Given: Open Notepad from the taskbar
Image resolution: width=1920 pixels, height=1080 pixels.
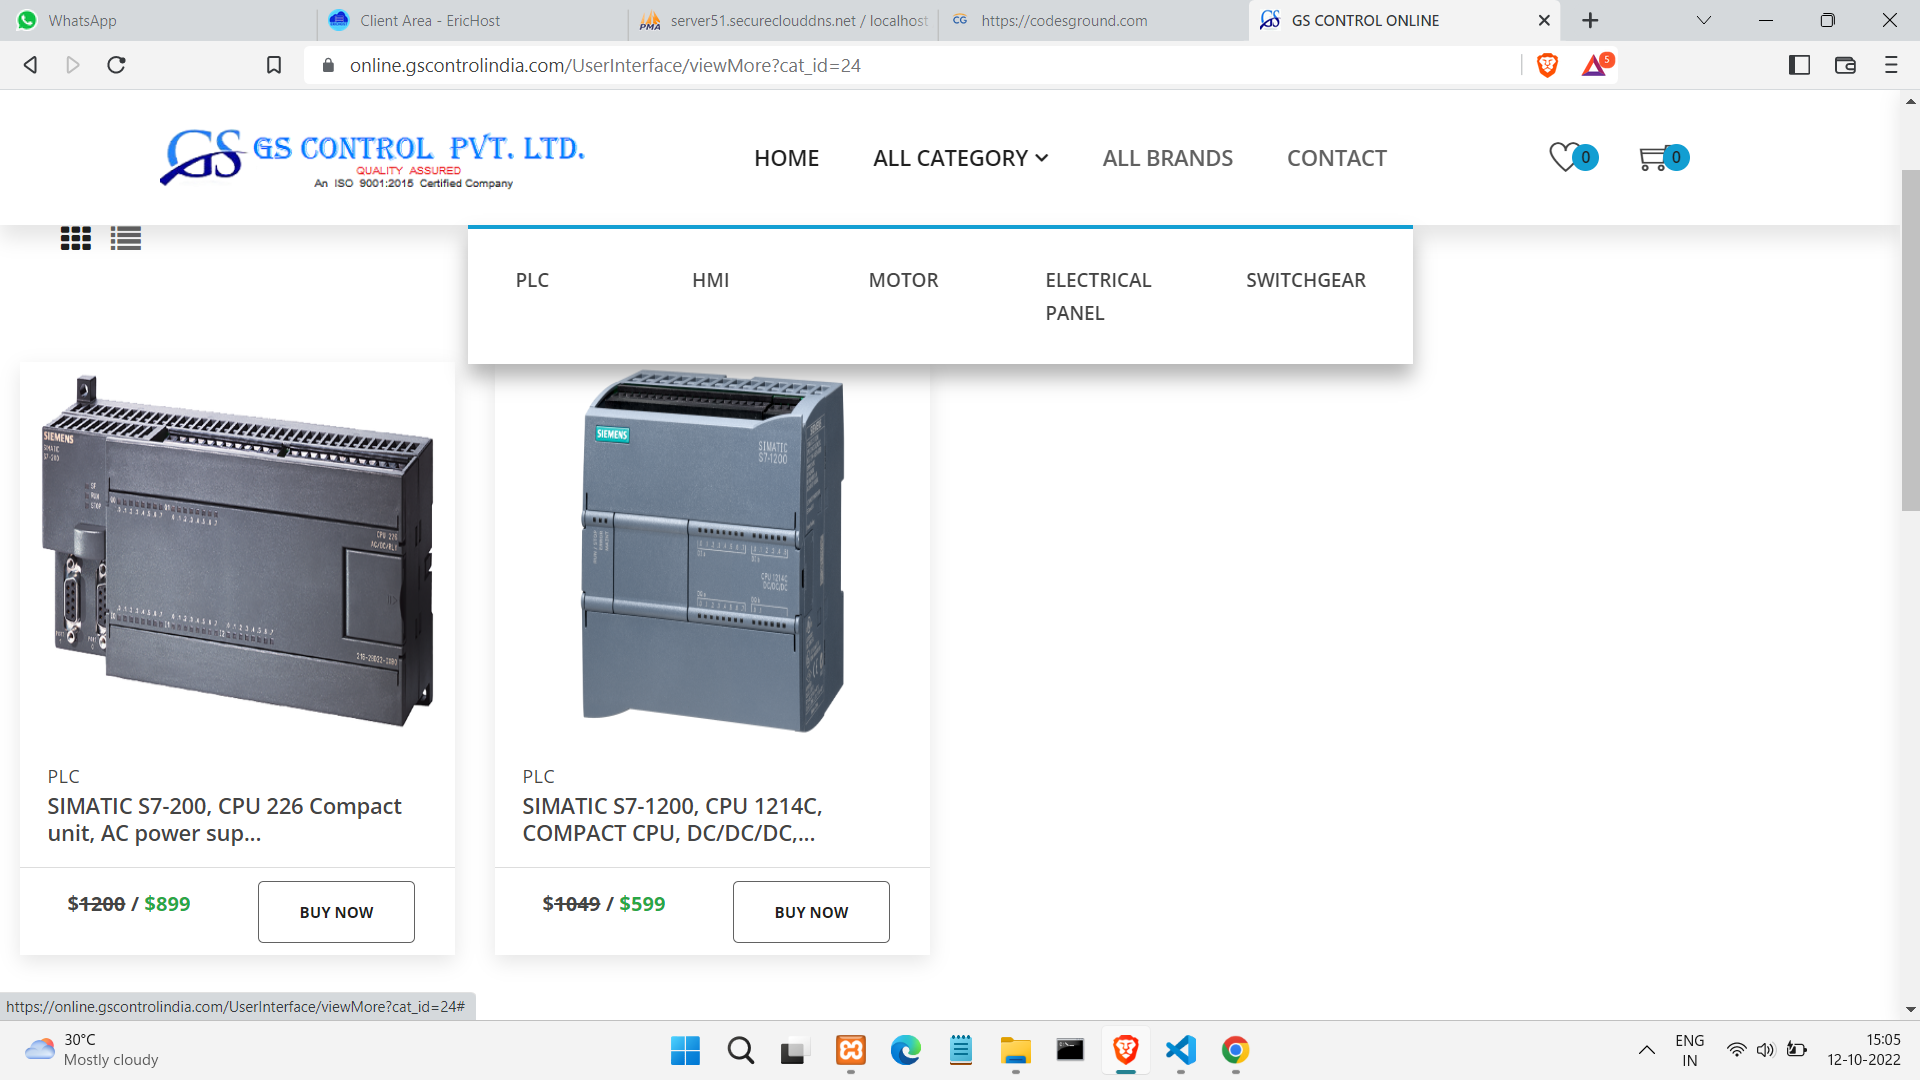Looking at the screenshot, I should coord(961,1050).
